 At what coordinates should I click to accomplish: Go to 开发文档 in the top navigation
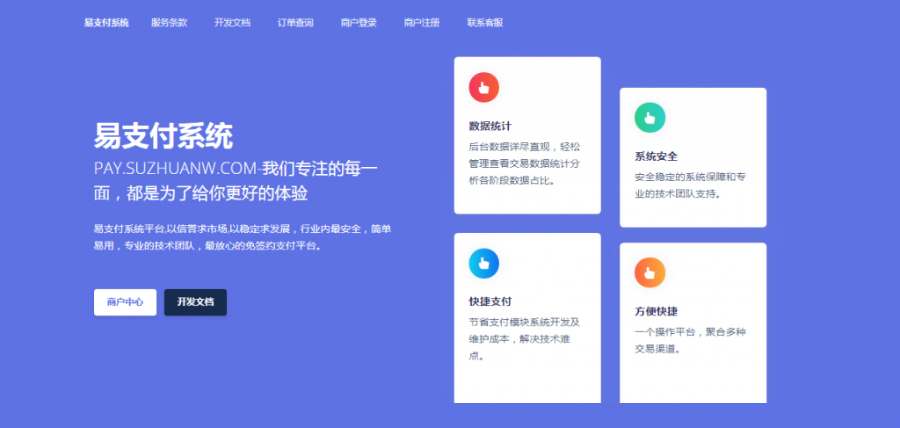click(x=232, y=23)
